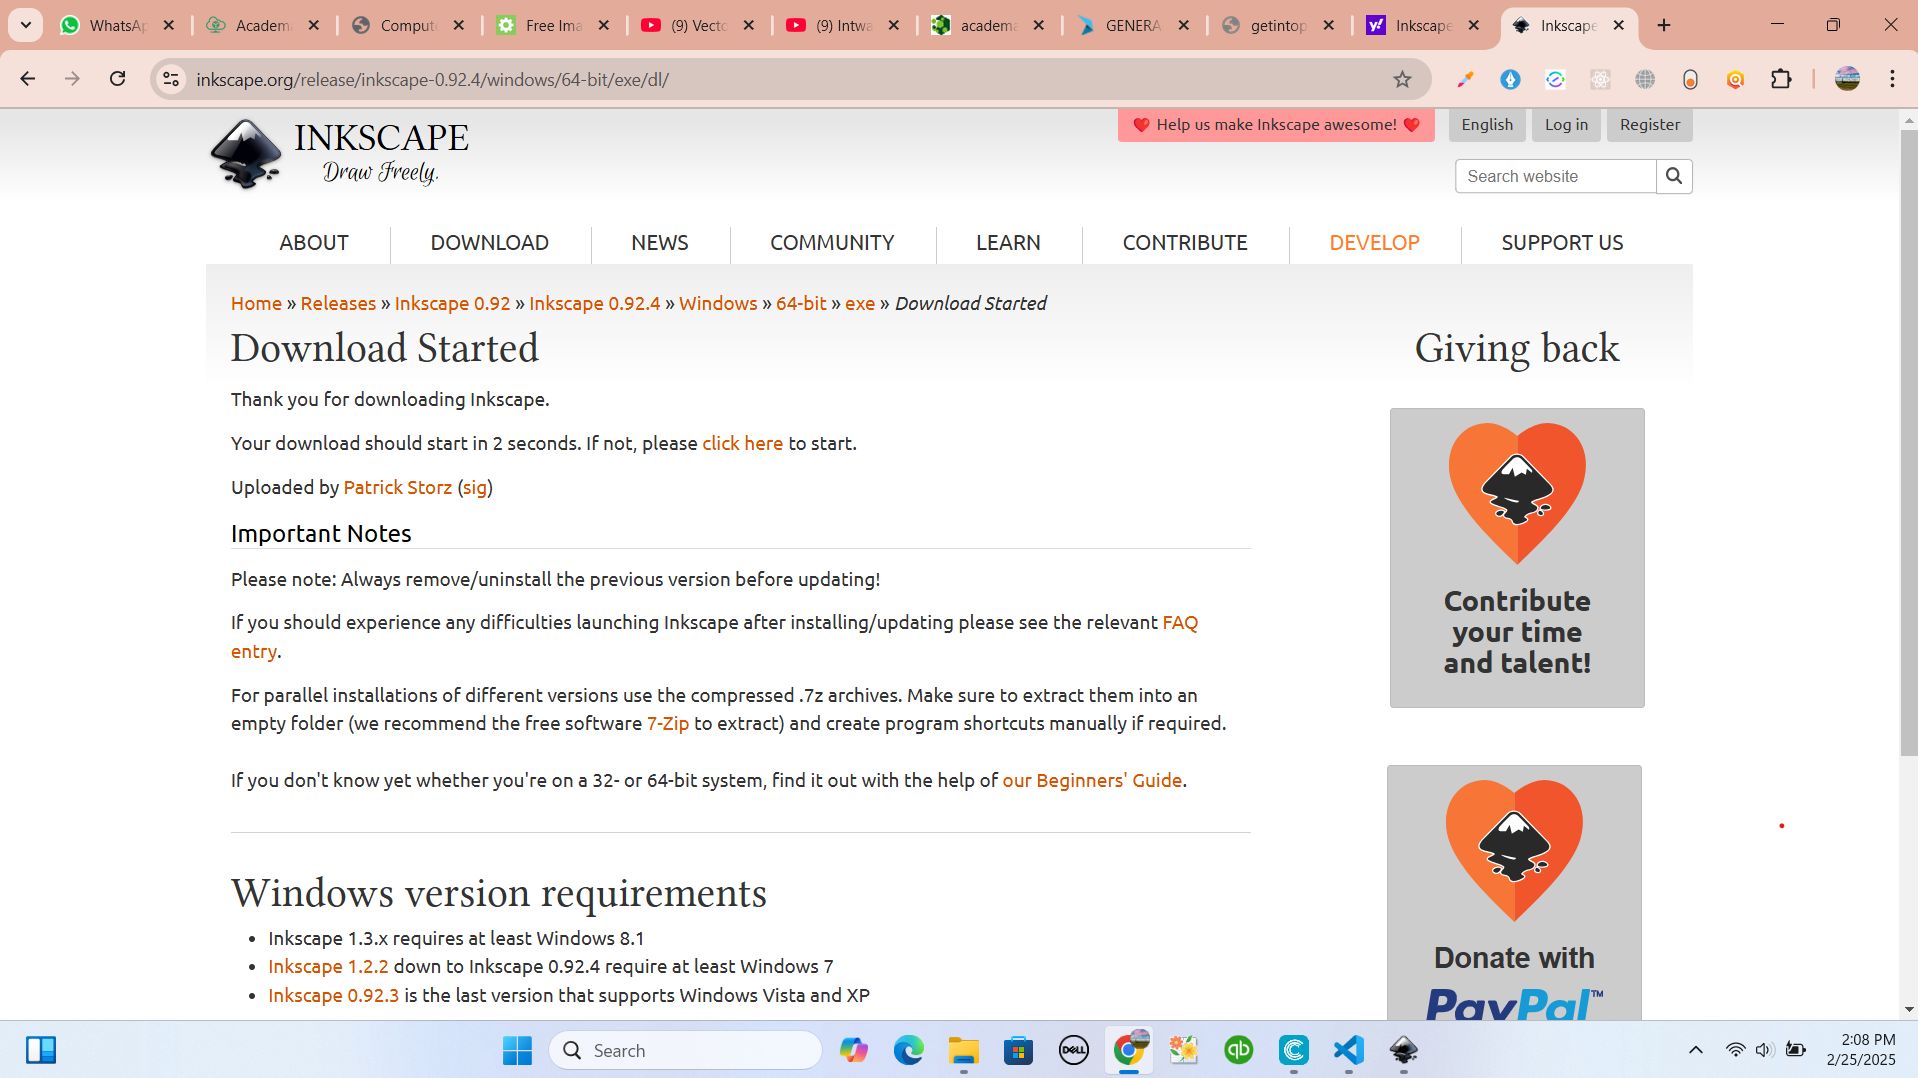This screenshot has width=1918, height=1078.
Task: Launch Microsoft Edge from taskbar
Action: [908, 1050]
